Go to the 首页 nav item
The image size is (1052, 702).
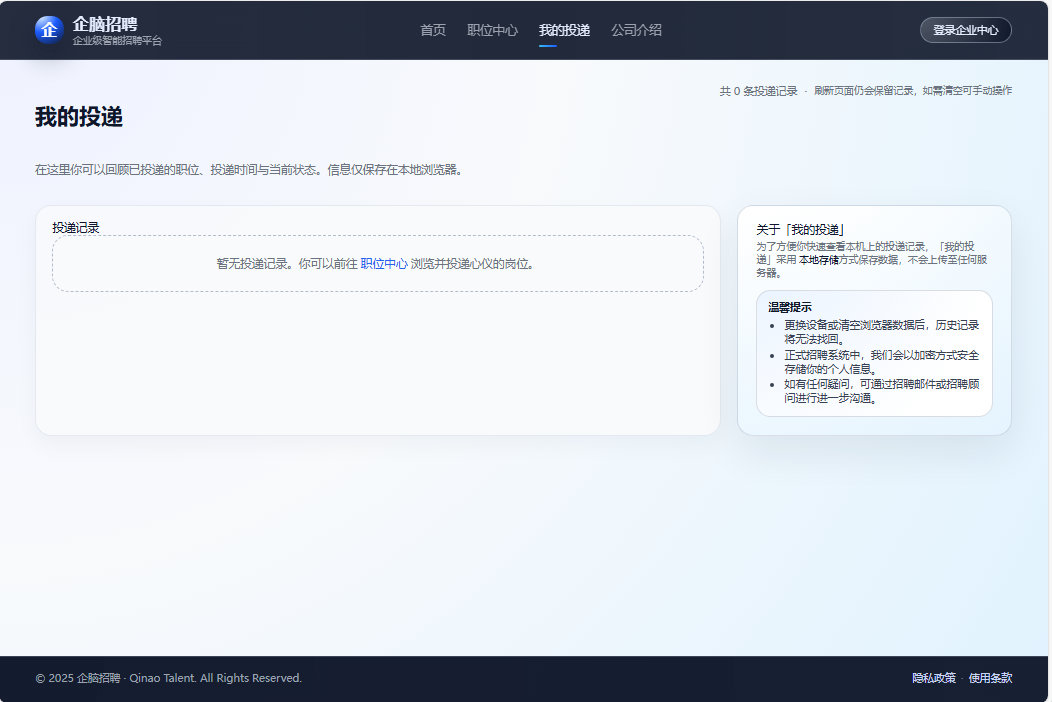[x=433, y=30]
